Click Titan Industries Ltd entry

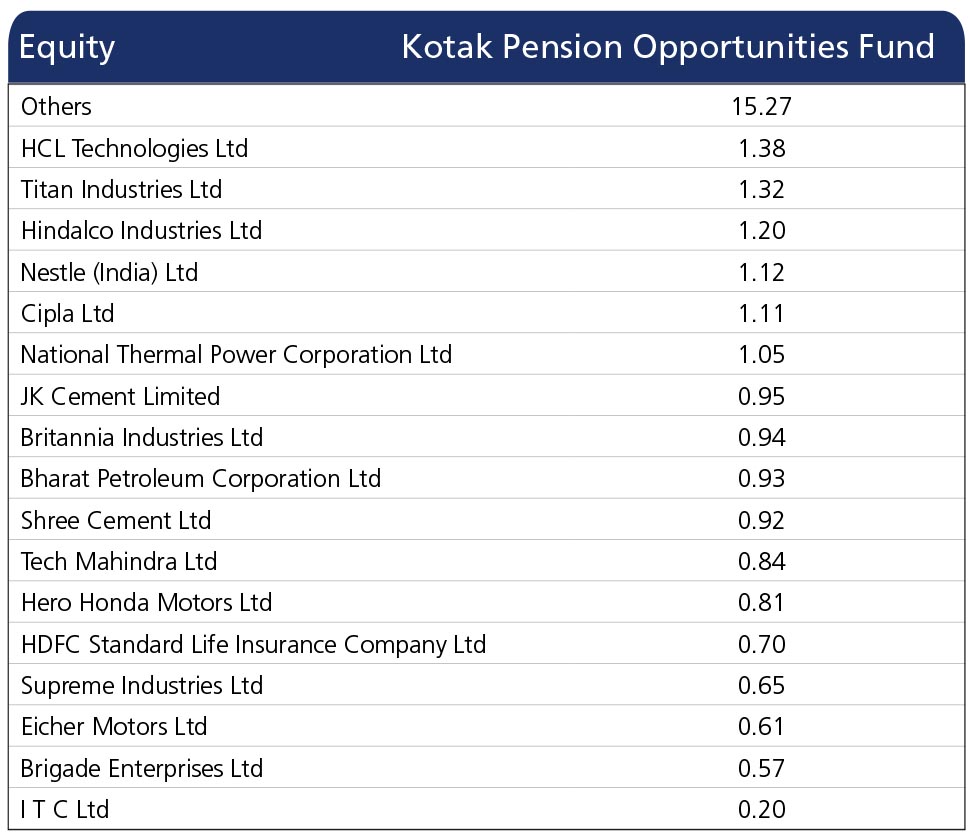pyautogui.click(x=121, y=189)
